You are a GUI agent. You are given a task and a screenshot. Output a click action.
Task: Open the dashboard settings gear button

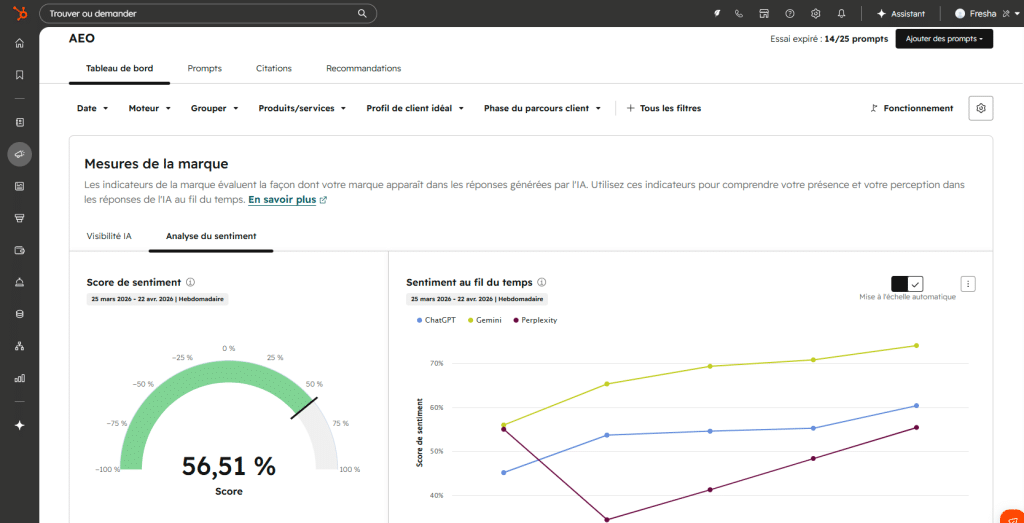980,108
